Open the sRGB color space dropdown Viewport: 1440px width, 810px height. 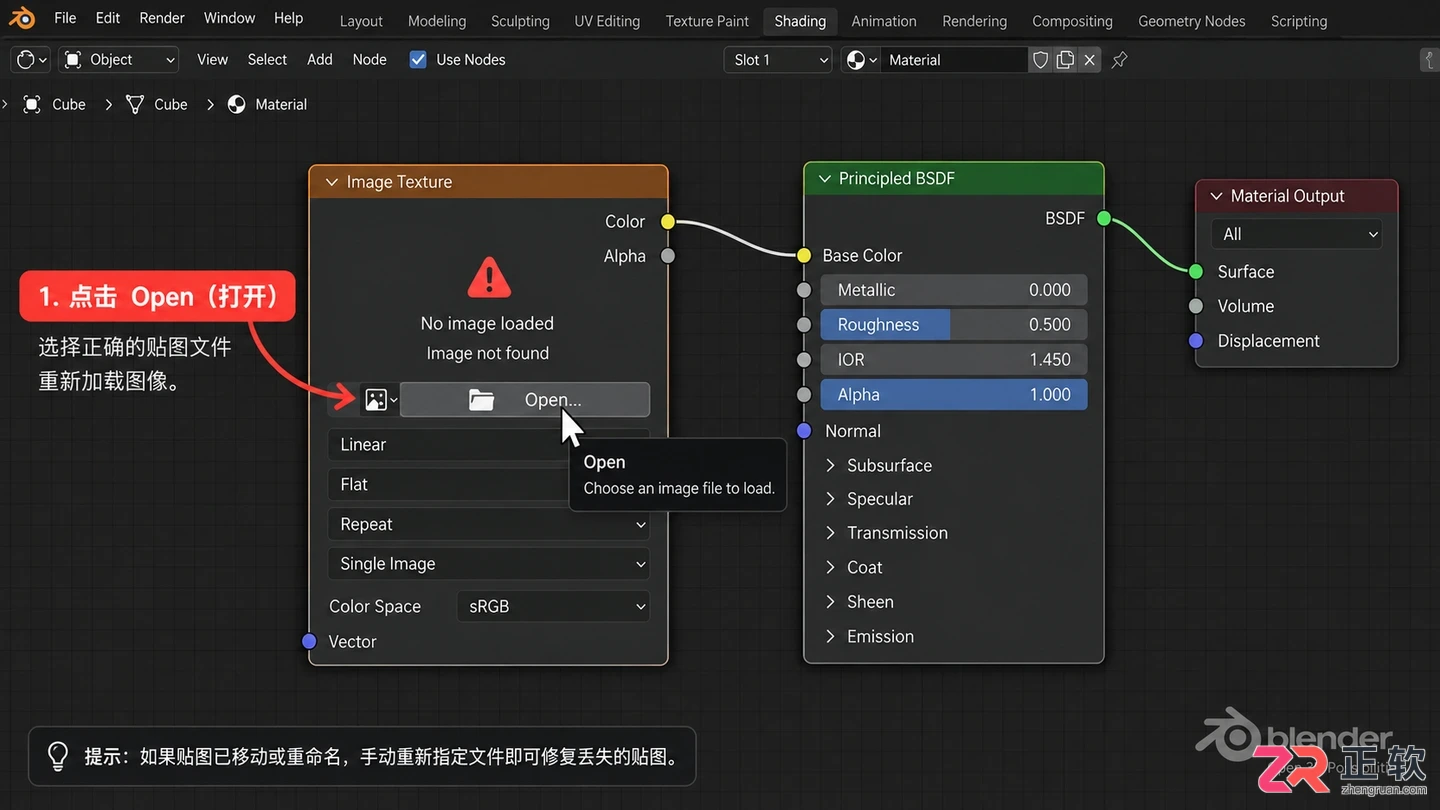(553, 606)
